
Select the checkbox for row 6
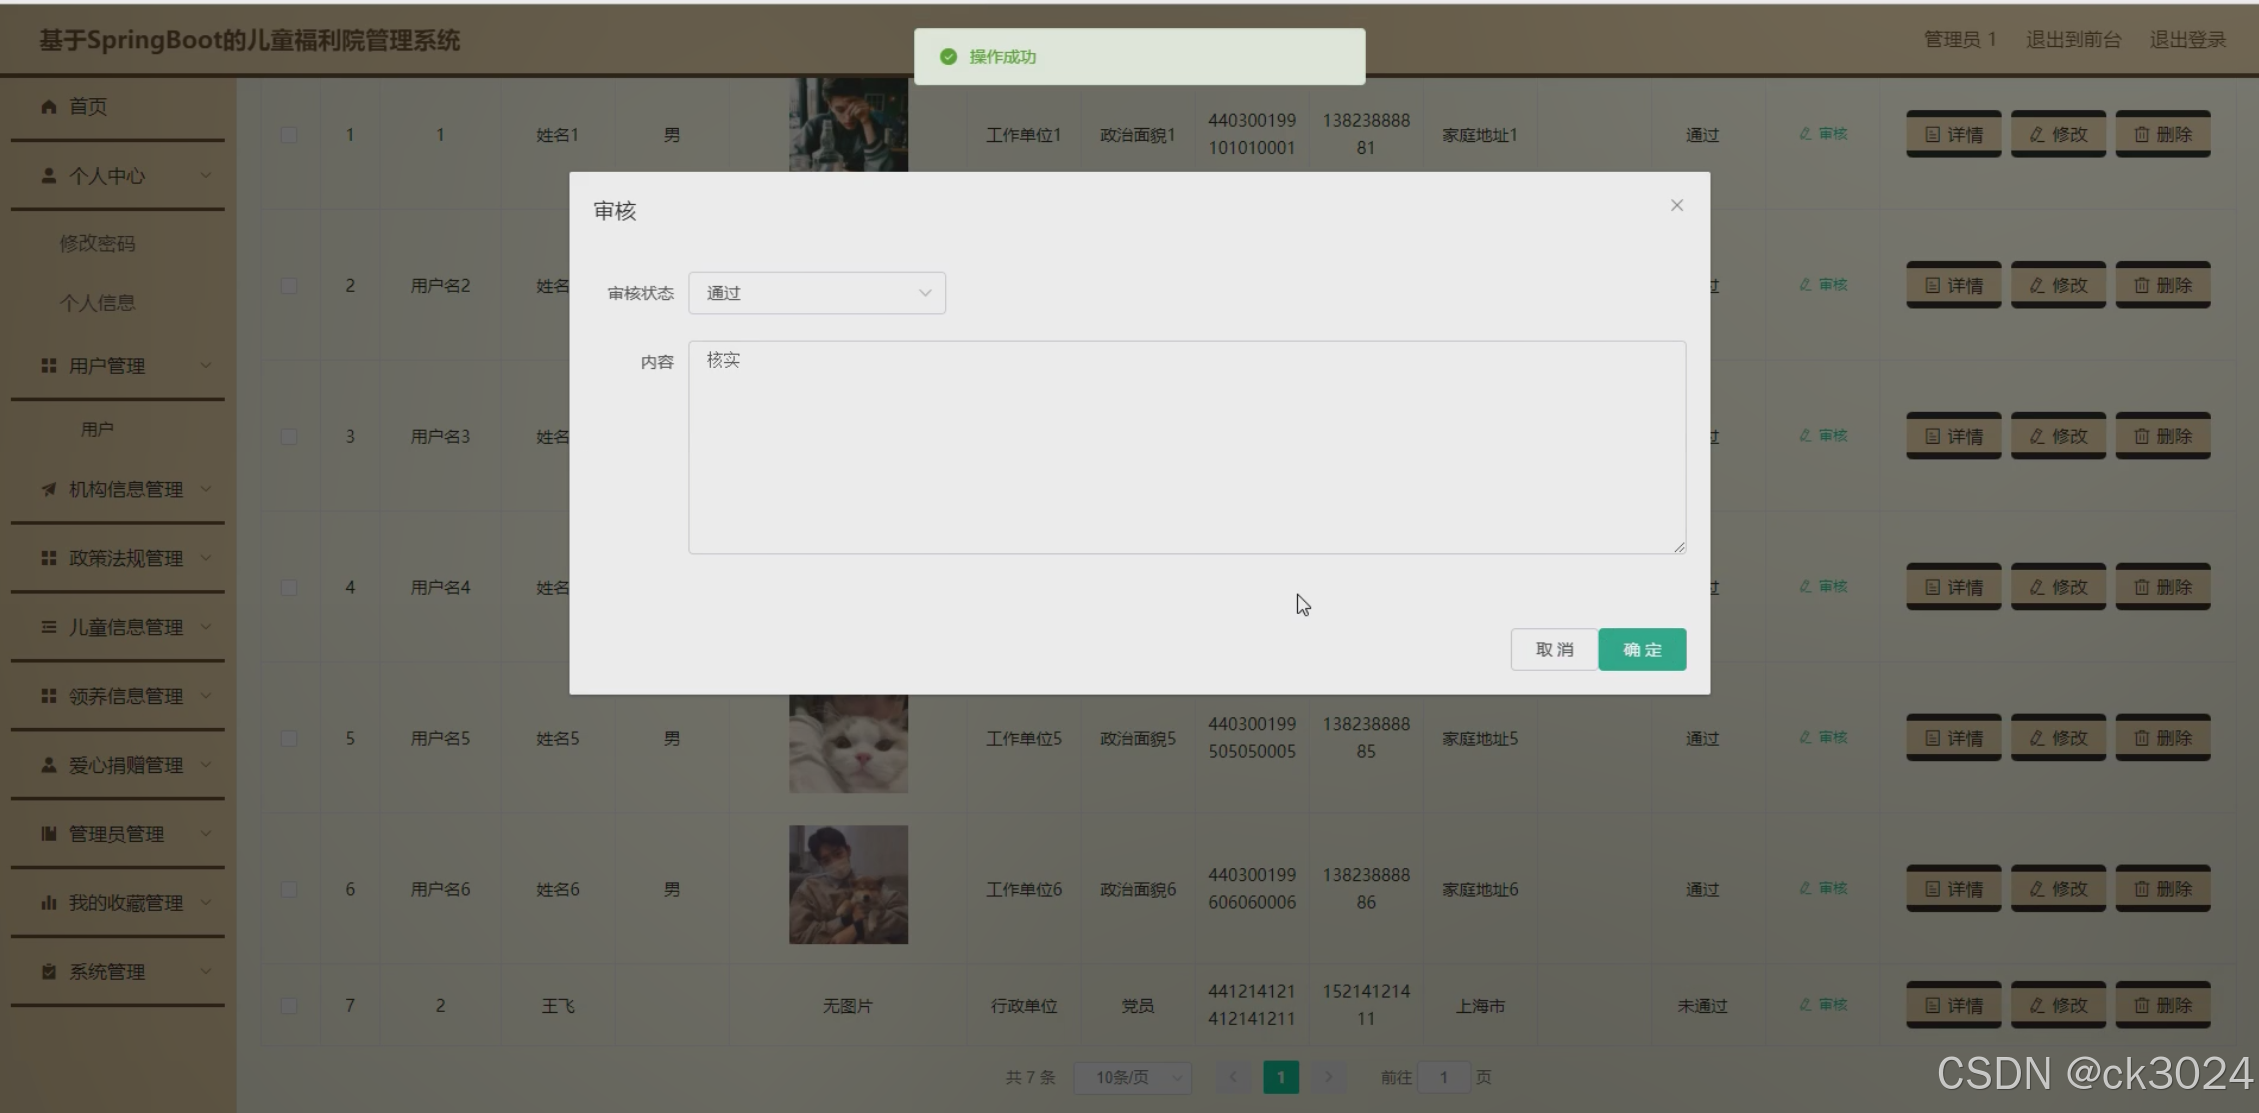point(289,889)
